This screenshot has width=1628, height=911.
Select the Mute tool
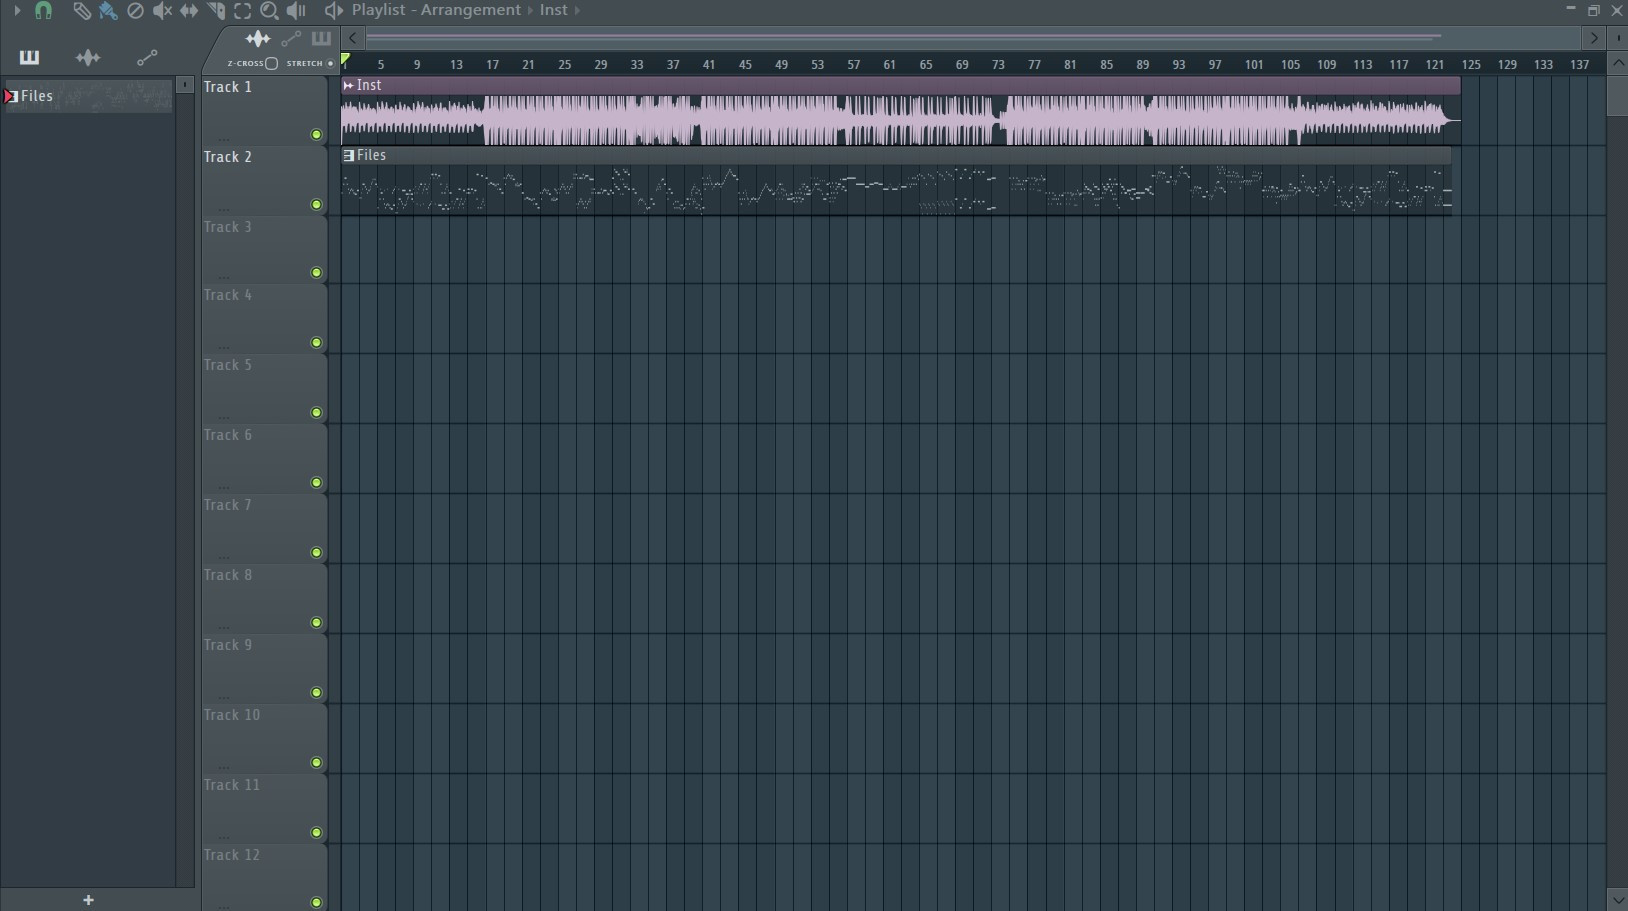[162, 11]
